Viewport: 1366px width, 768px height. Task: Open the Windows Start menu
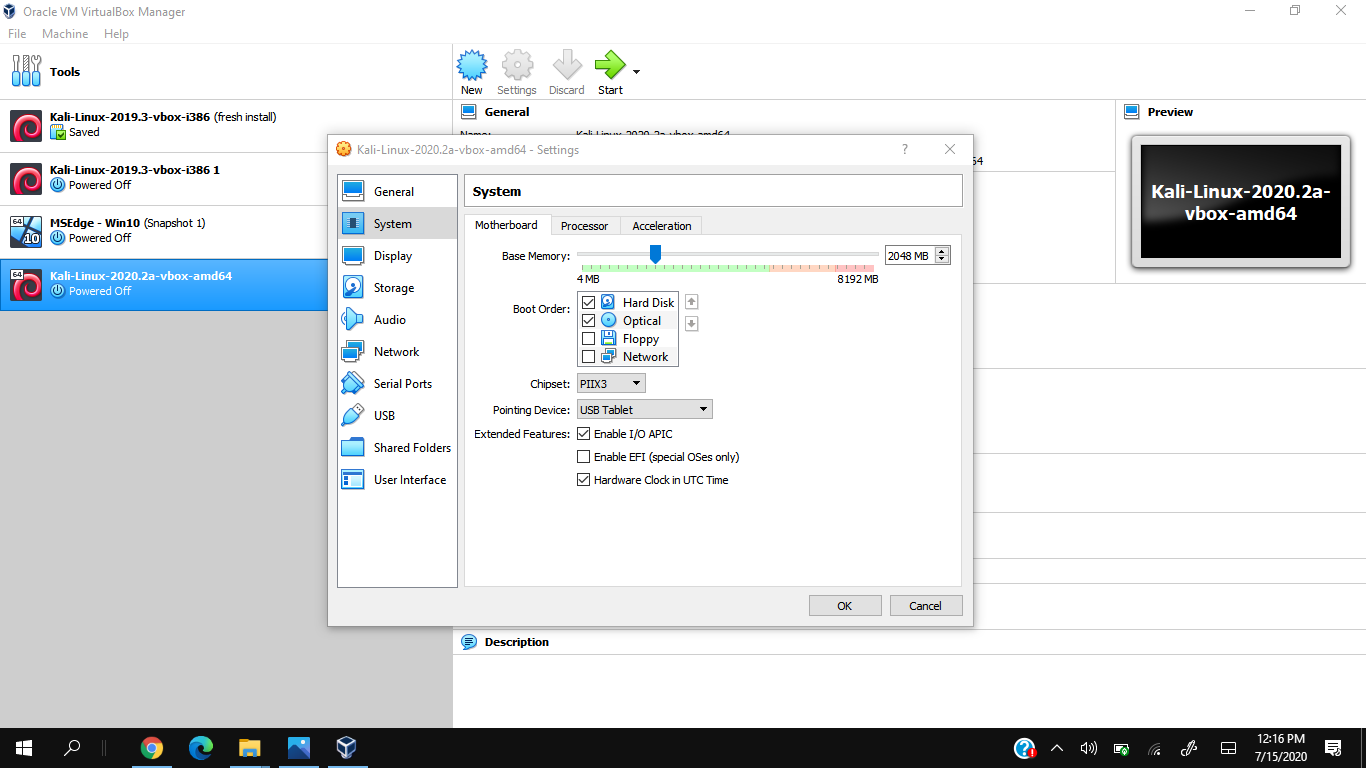tap(24, 748)
